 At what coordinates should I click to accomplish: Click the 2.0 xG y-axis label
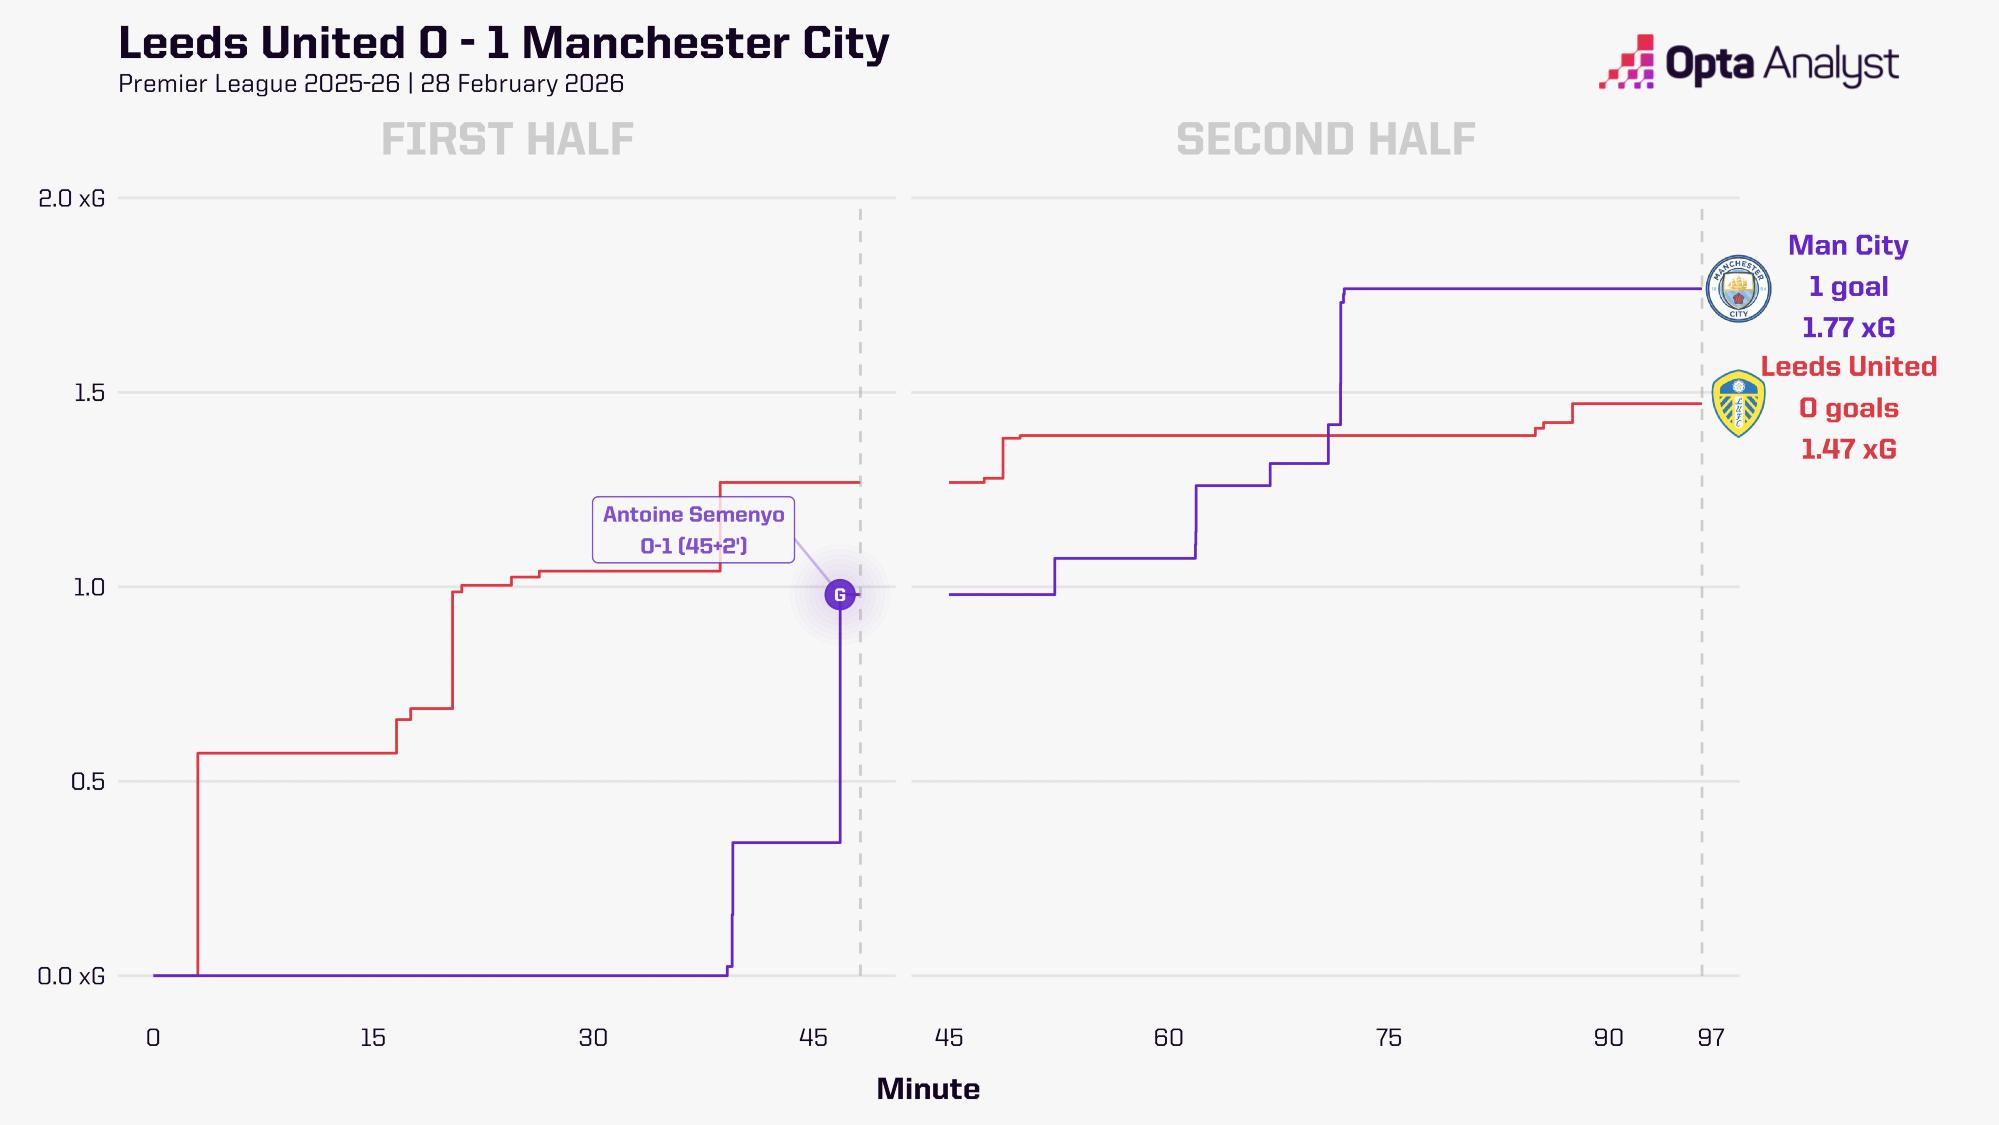tap(71, 198)
